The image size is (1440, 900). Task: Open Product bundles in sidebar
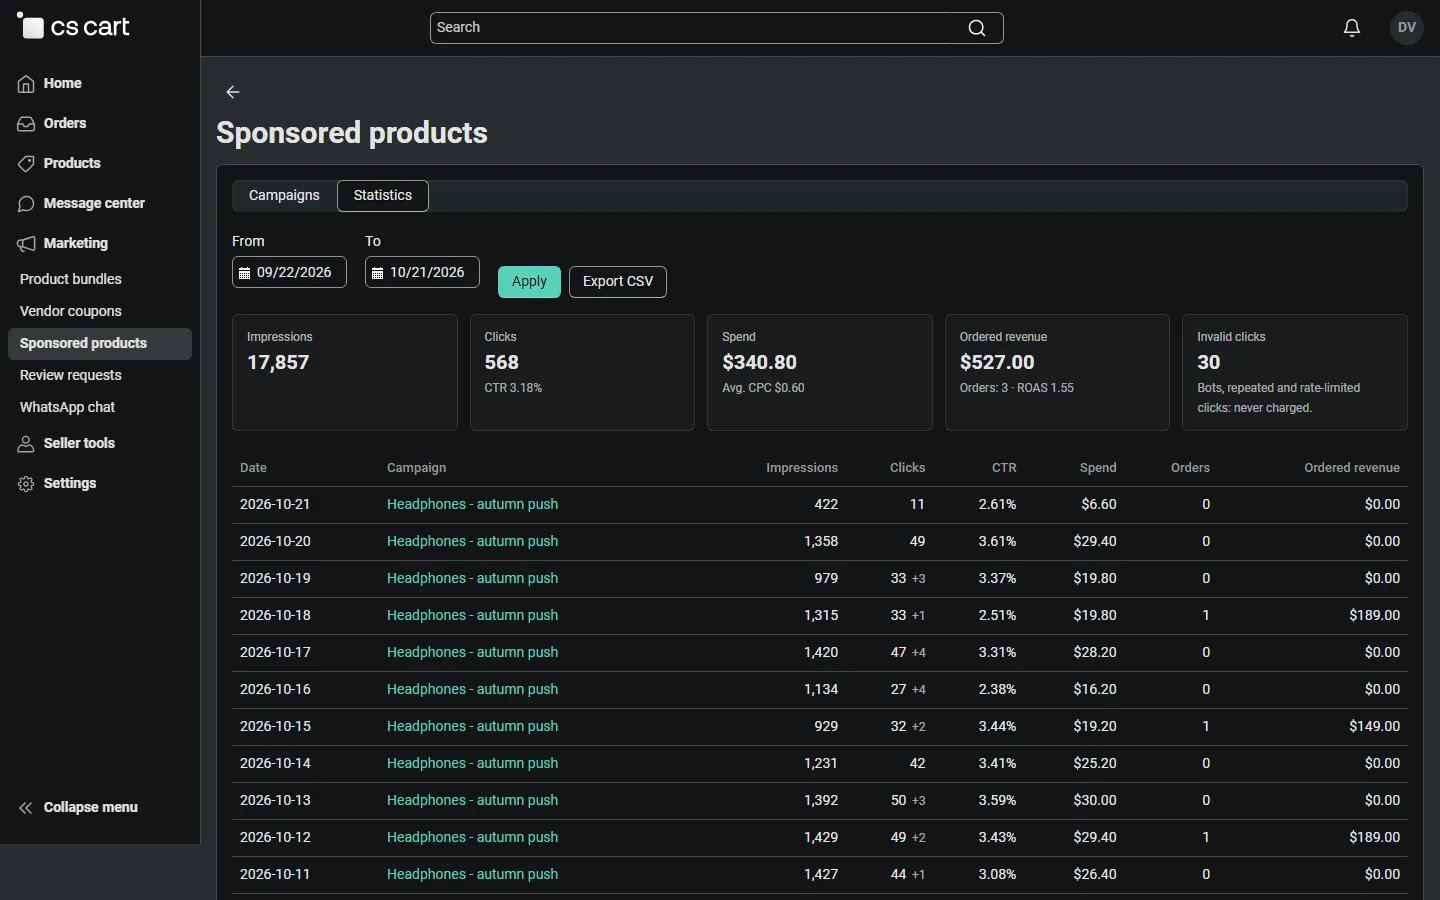tap(71, 279)
